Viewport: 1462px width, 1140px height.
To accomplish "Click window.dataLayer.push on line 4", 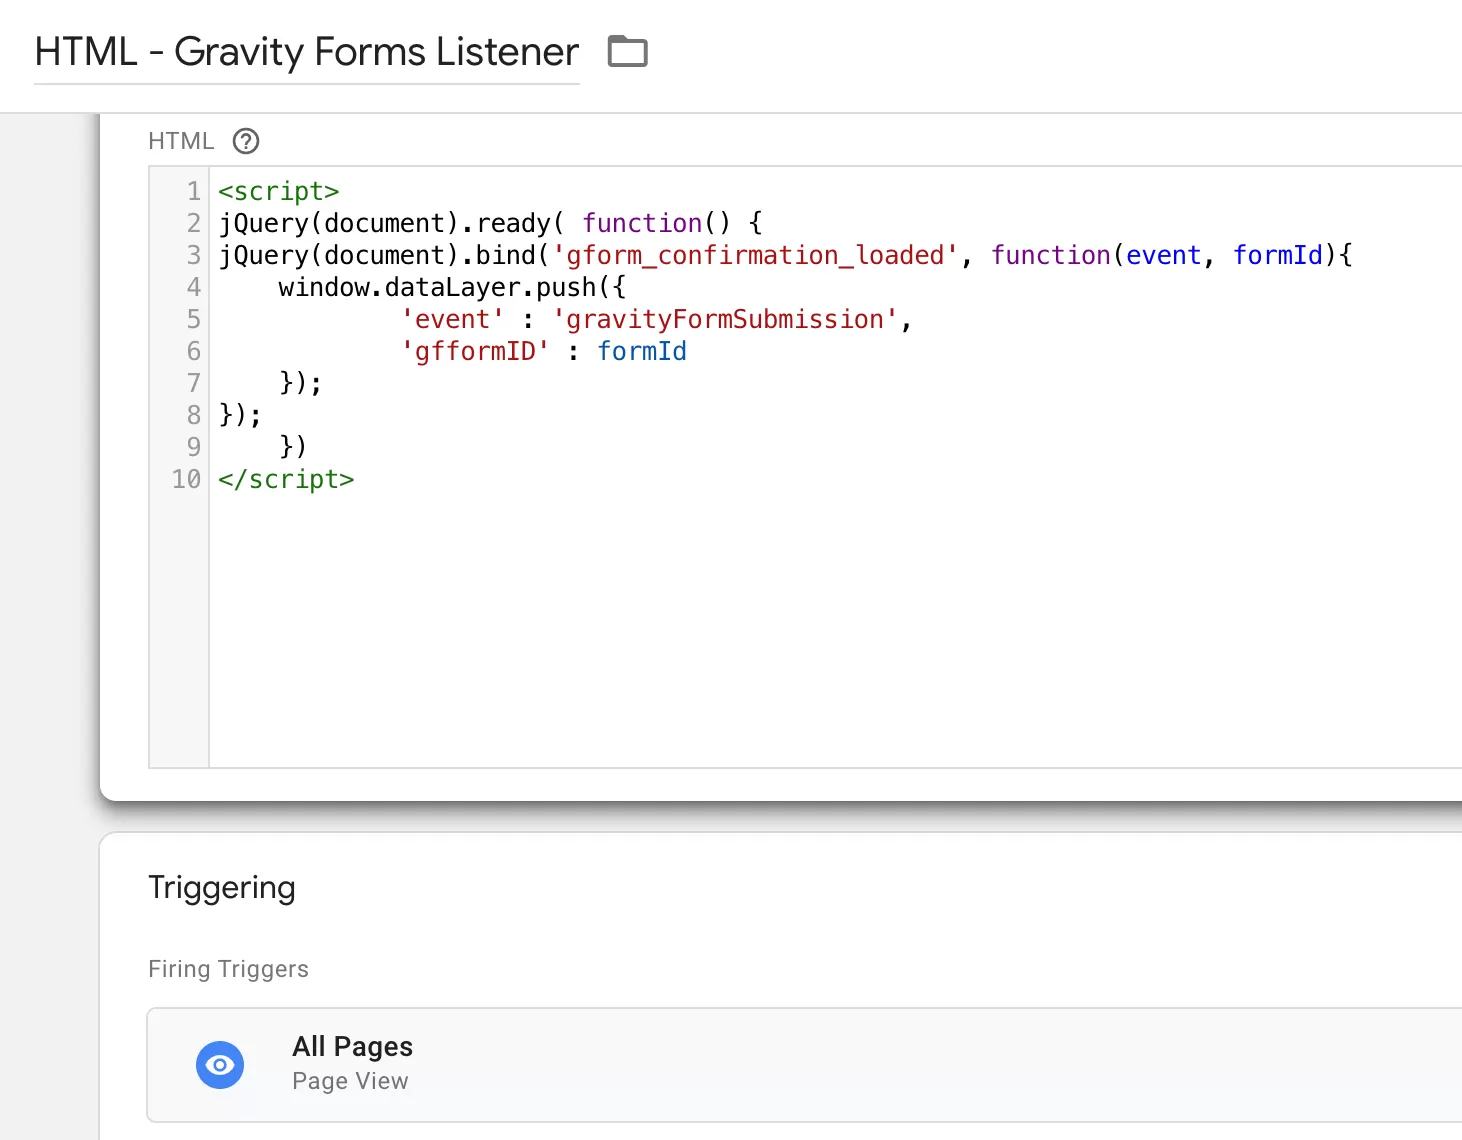I will 437,287.
